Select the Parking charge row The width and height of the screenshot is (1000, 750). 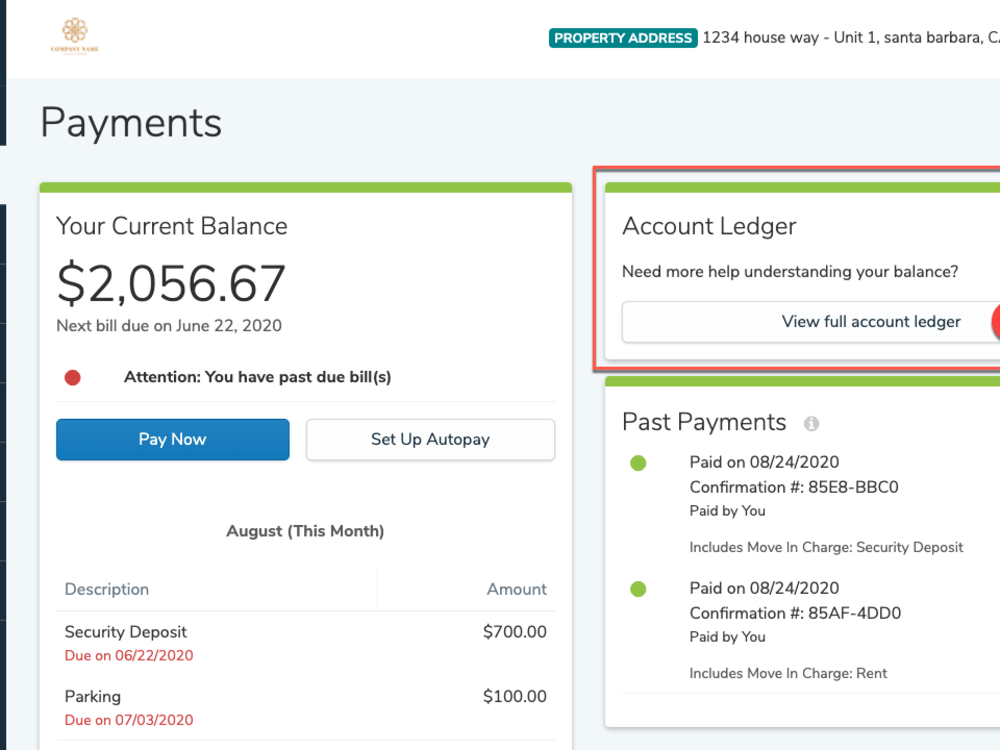click(x=305, y=708)
